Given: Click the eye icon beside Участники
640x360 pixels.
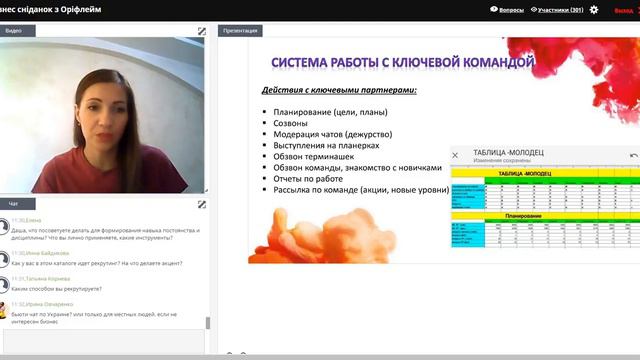Looking at the screenshot, I should click(534, 9).
